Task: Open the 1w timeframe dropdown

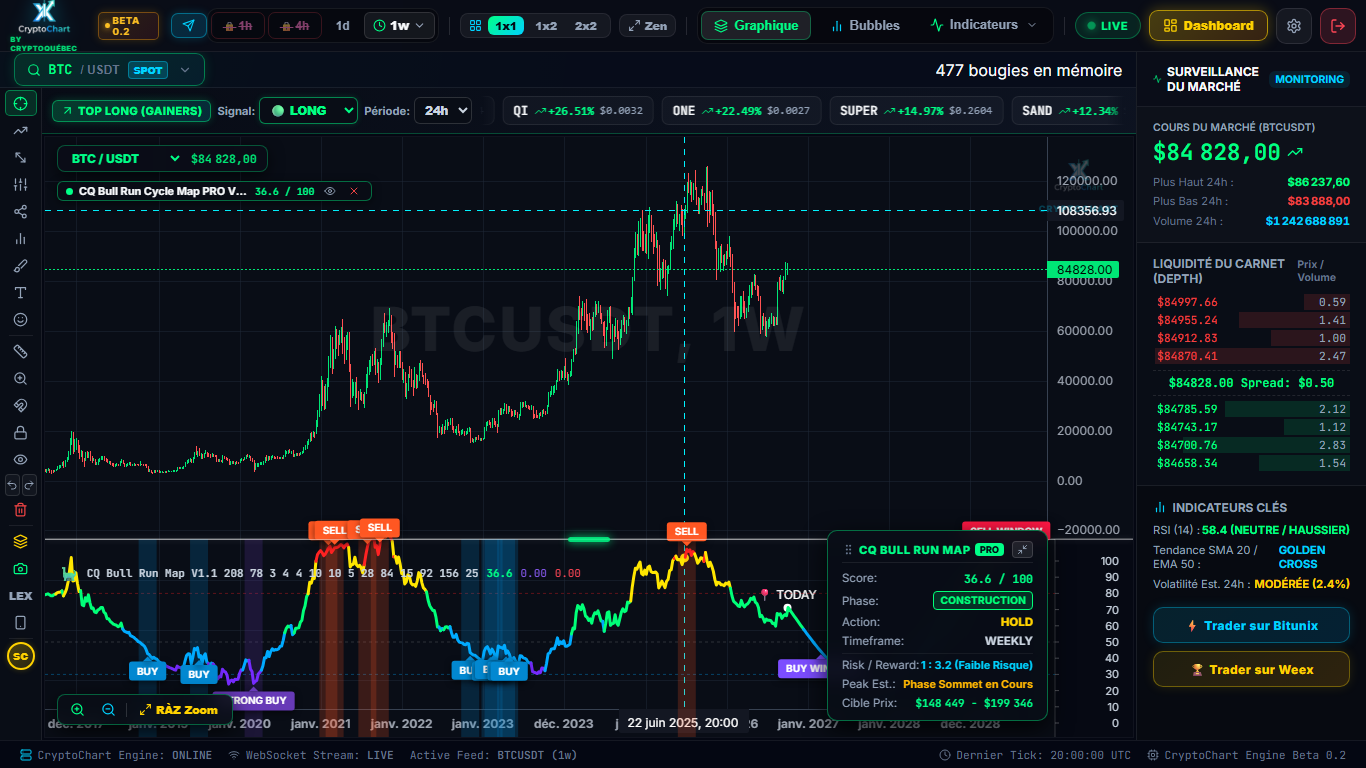Action: tap(398, 25)
